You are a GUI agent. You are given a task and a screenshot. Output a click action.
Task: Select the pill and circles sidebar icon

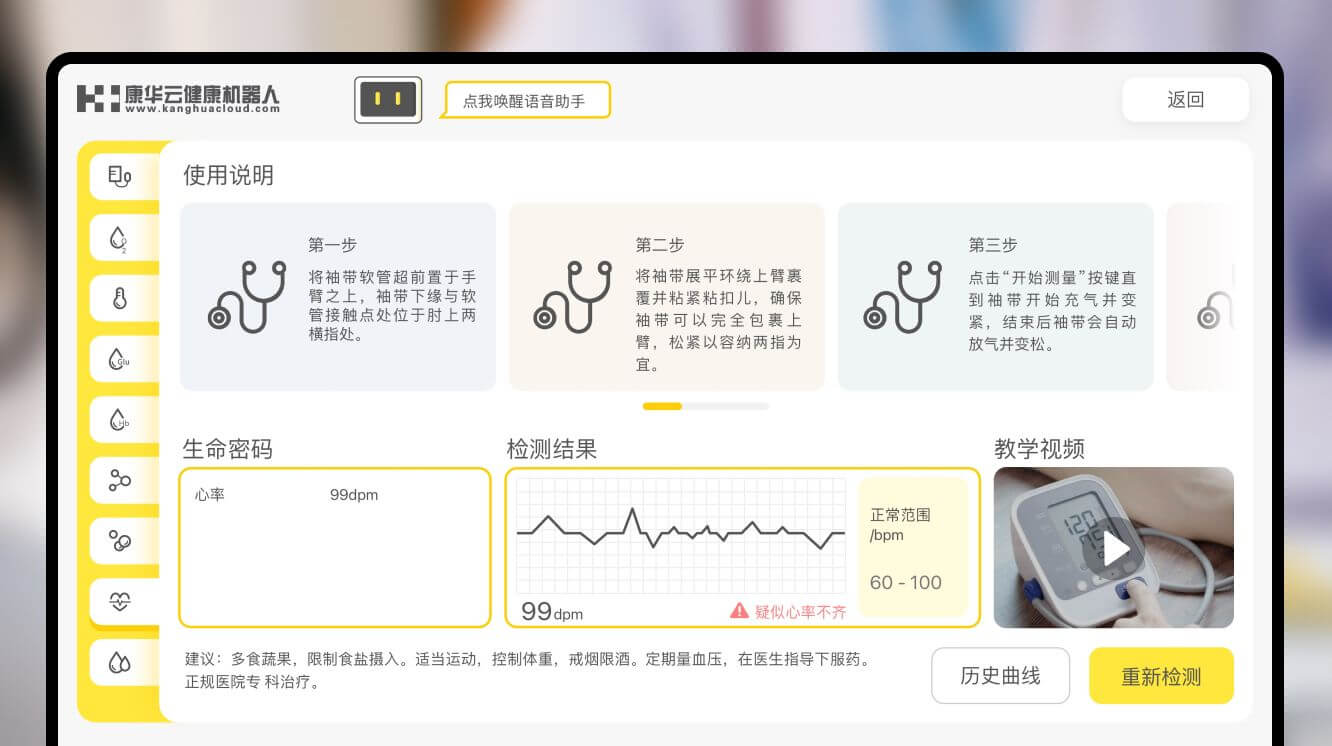click(x=120, y=541)
